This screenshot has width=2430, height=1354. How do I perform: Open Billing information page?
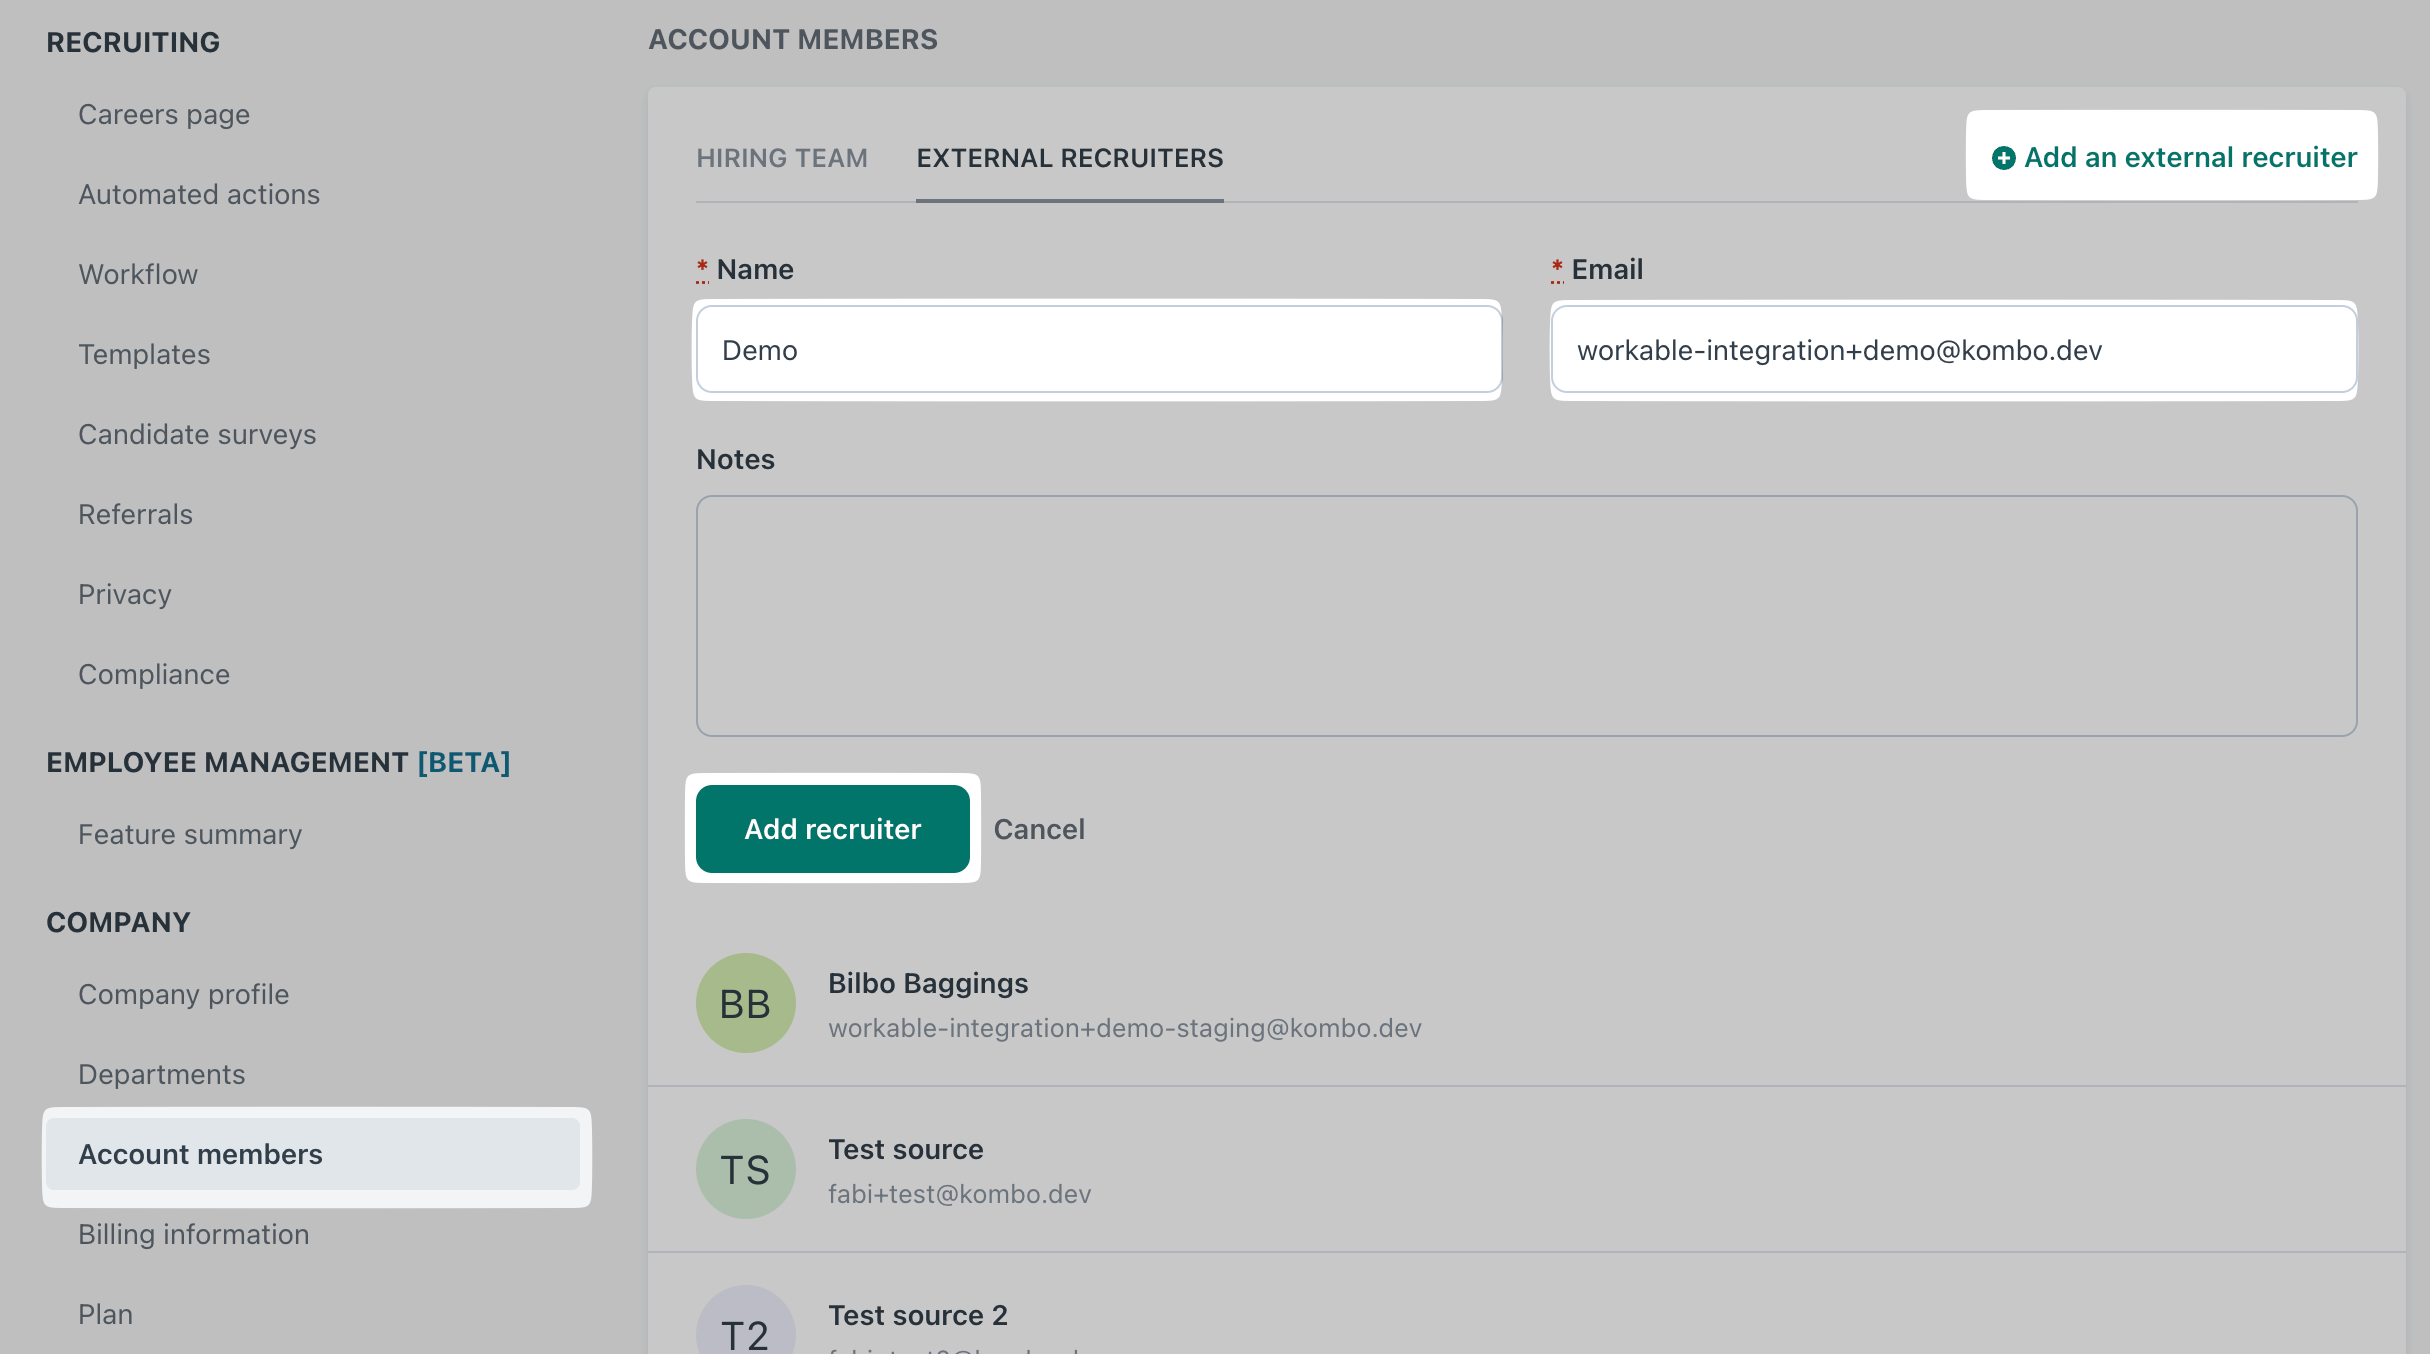click(x=193, y=1234)
